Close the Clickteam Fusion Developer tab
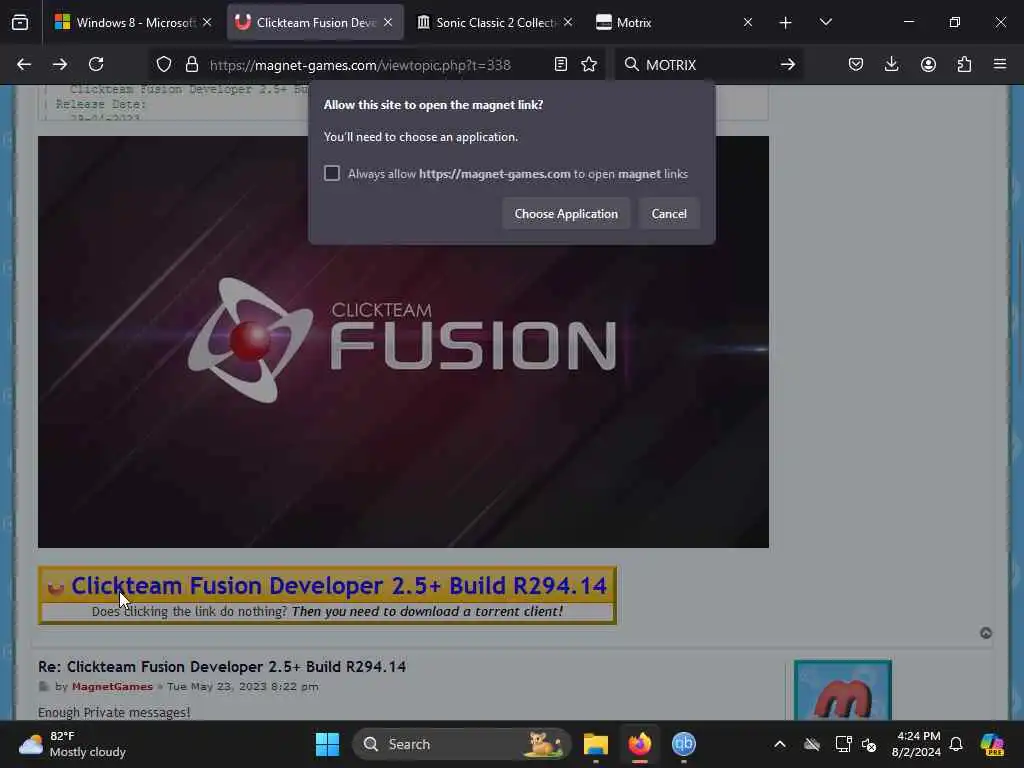 click(x=388, y=22)
